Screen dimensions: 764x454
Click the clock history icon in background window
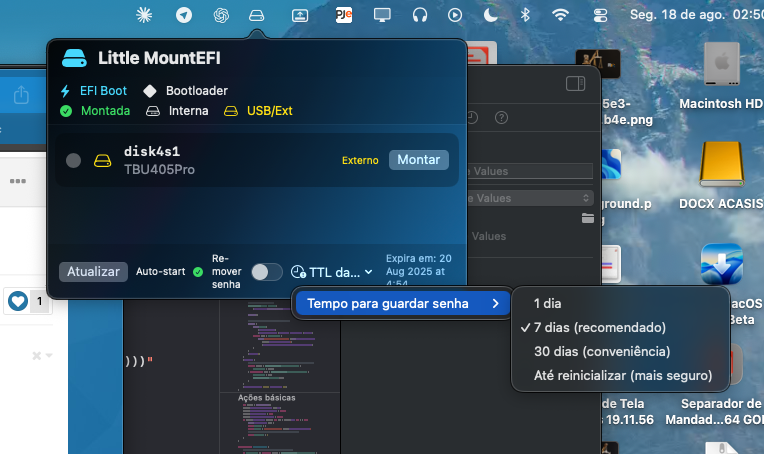473,117
